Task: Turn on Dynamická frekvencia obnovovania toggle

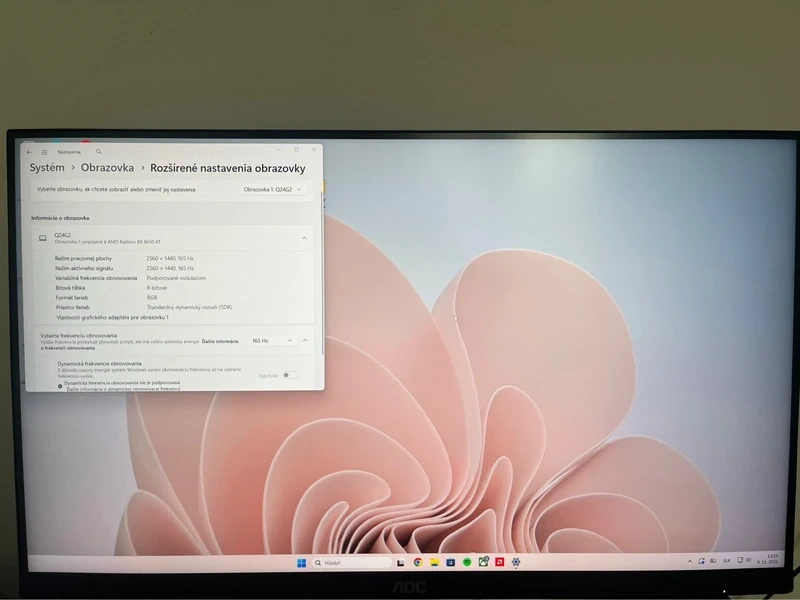Action: point(290,375)
